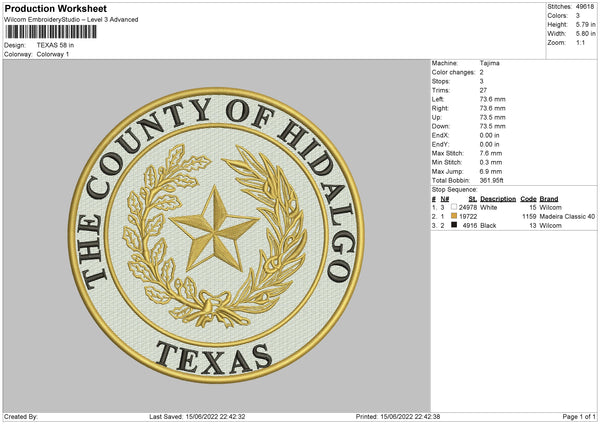This screenshot has height=424, width=600.
Task: Click the 'St.' column header
Action: (x=473, y=199)
